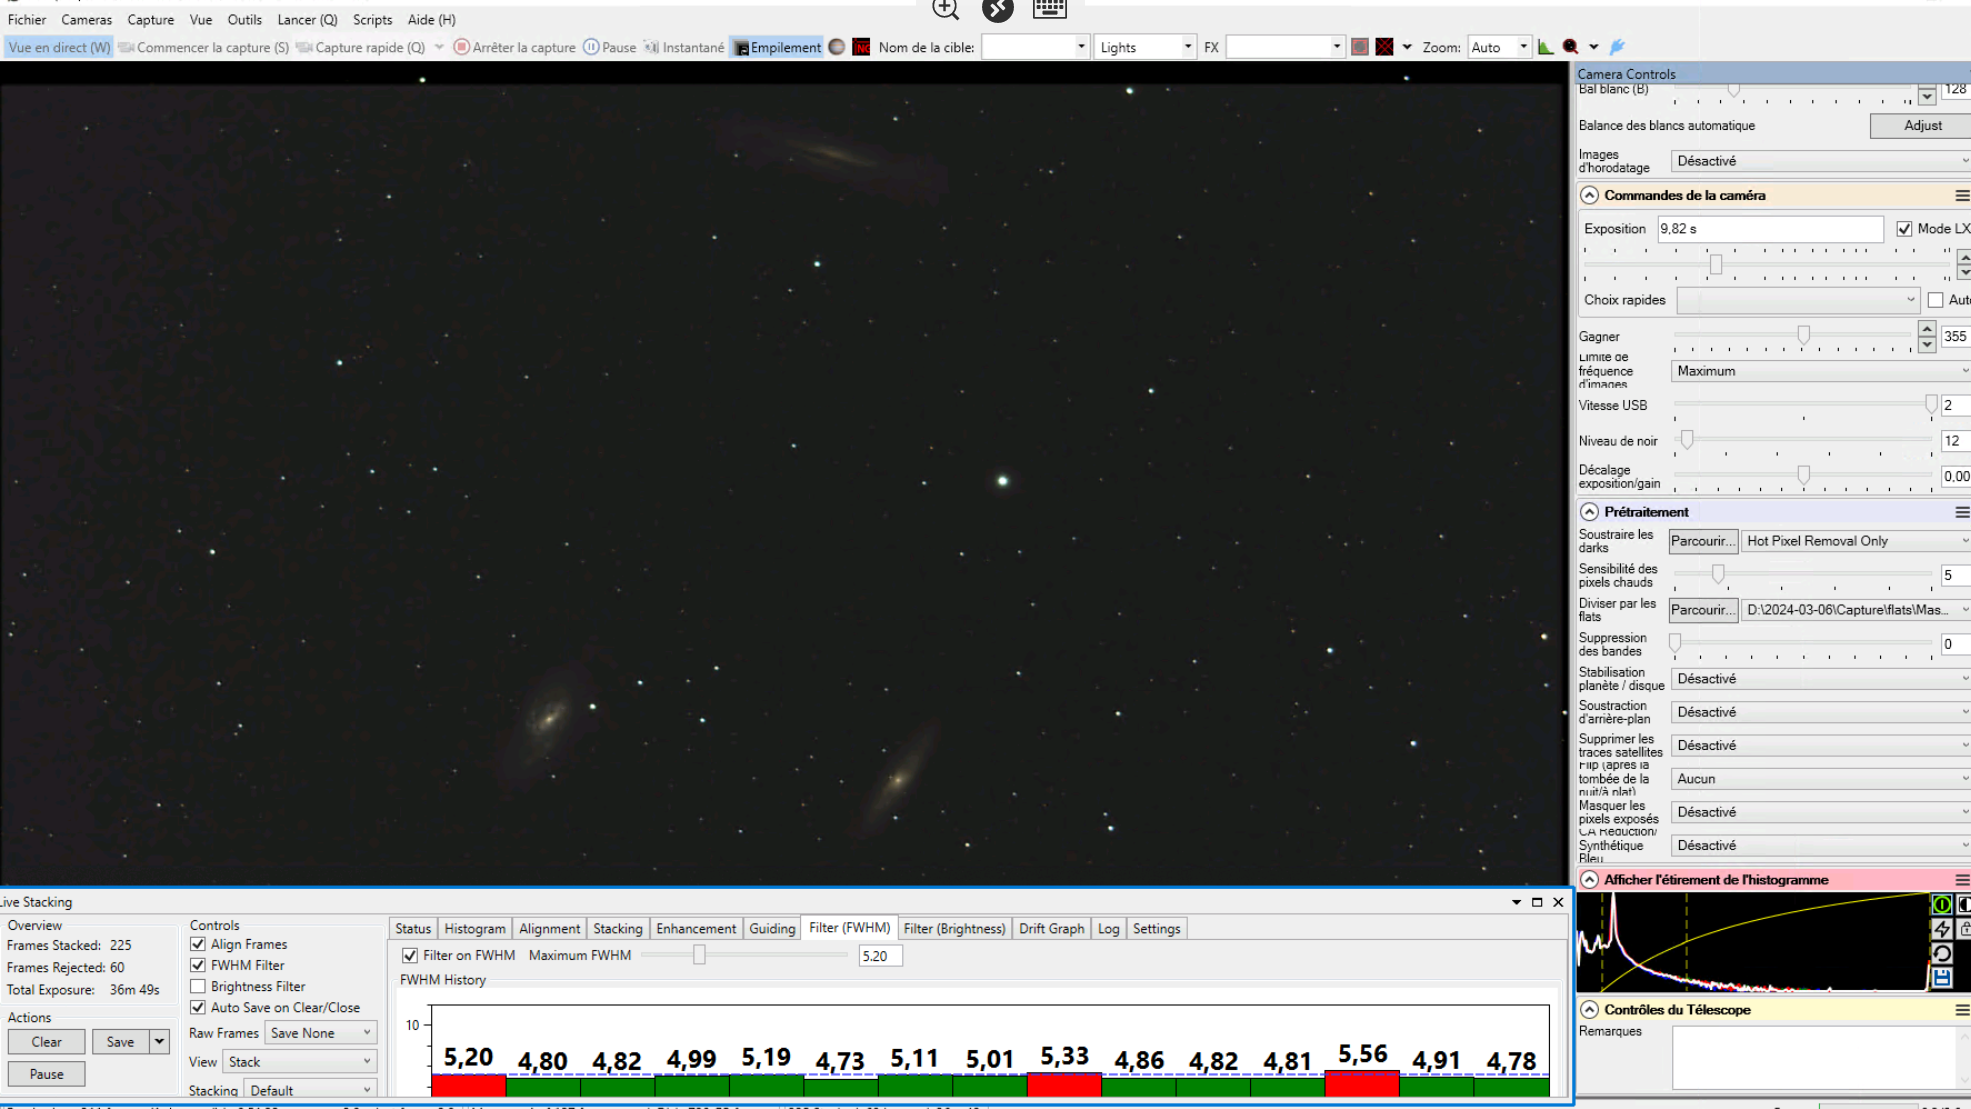
Task: Click the focus magnifier toolbar icon
Action: point(1571,47)
